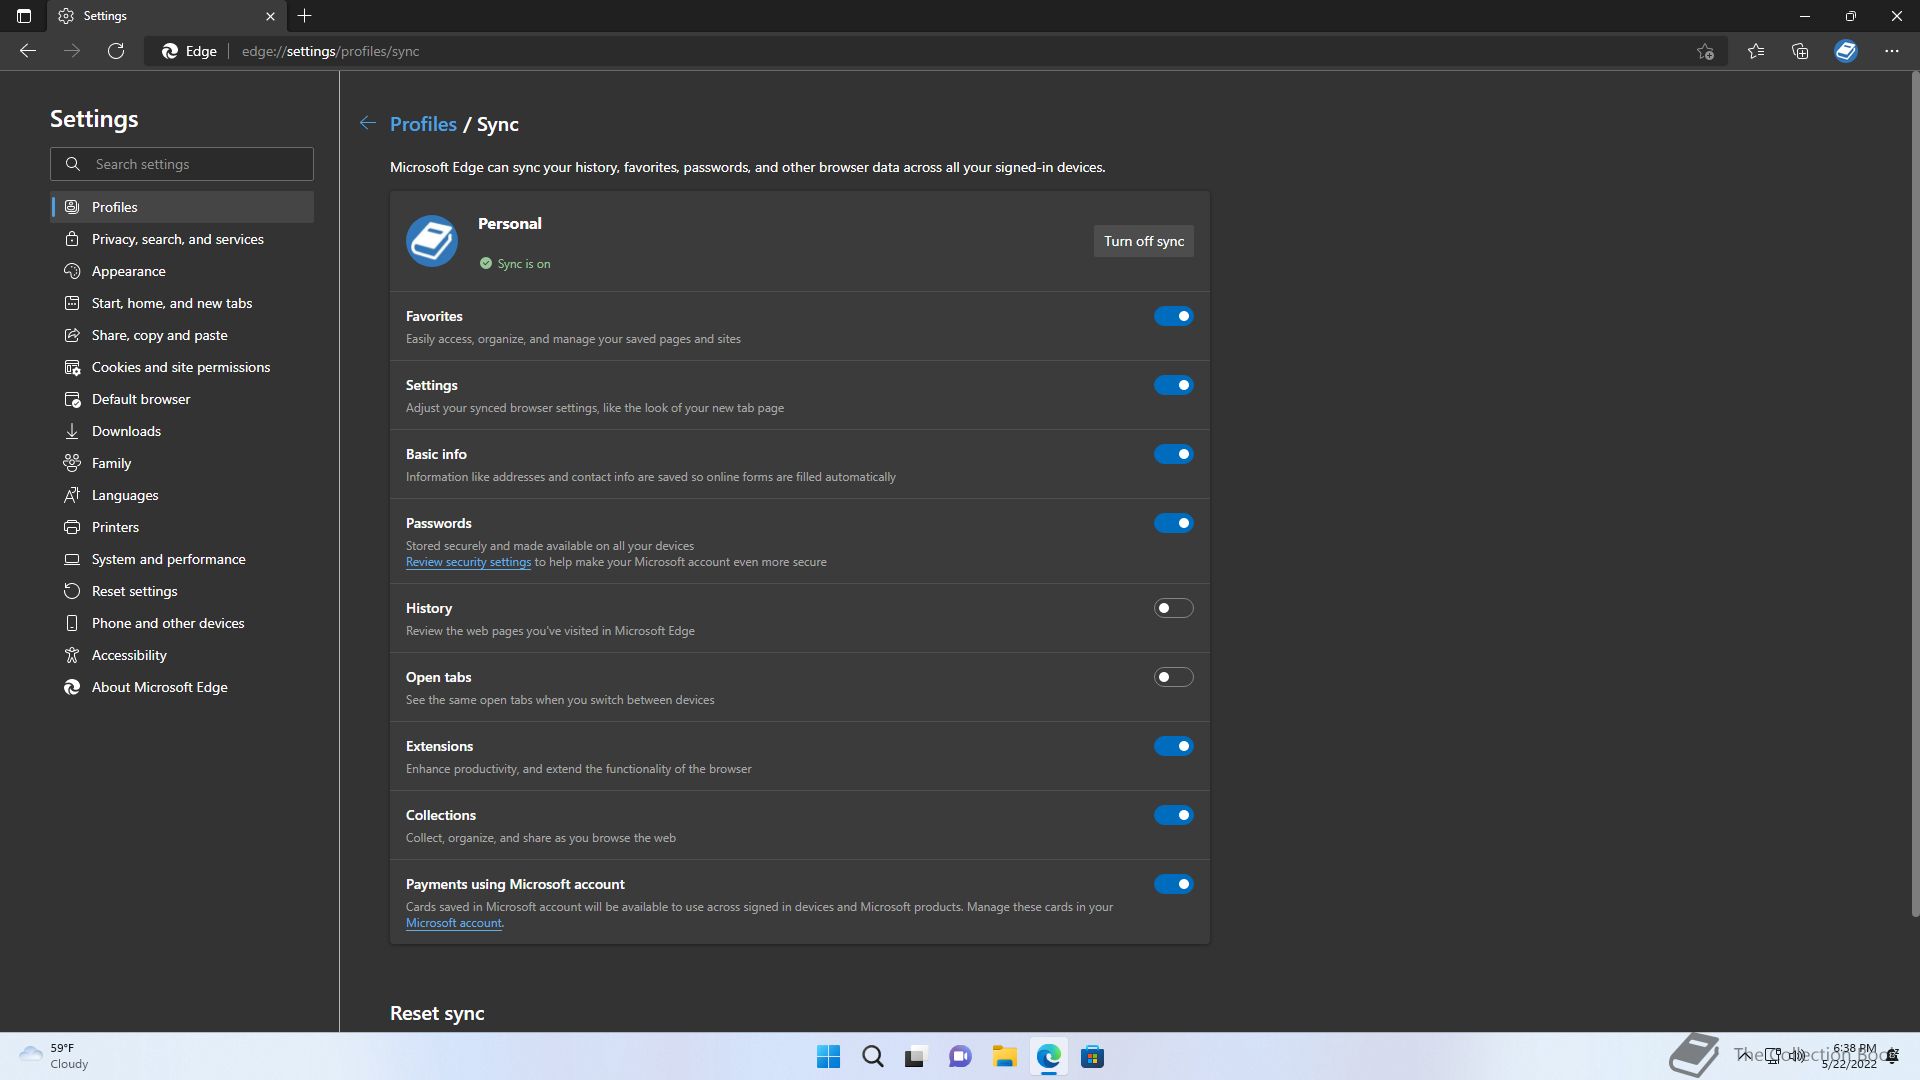The width and height of the screenshot is (1920, 1080).
Task: Click the Turn off sync button
Action: (1143, 241)
